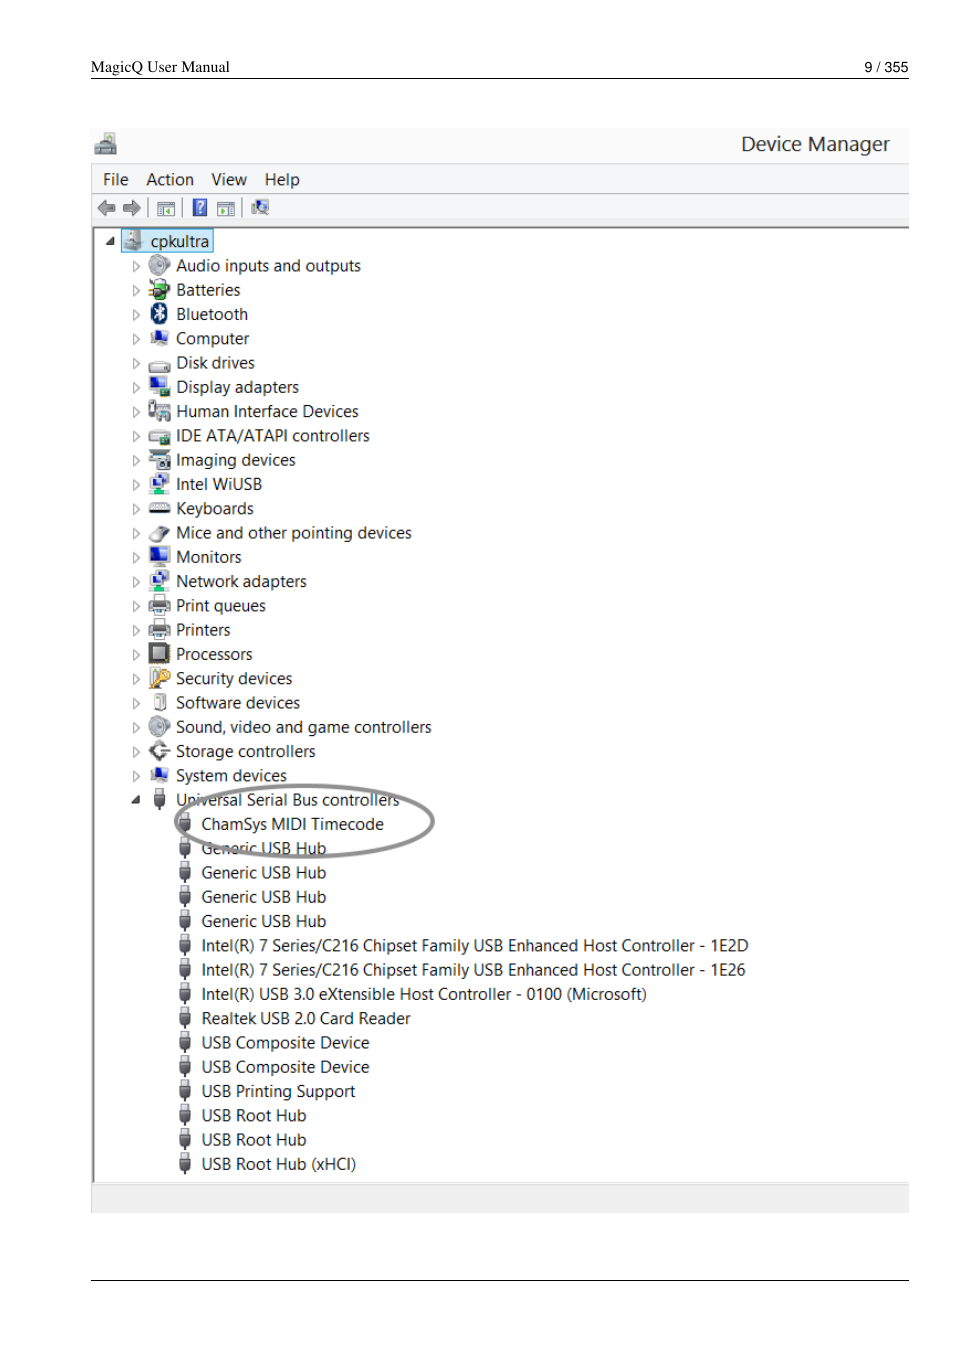954x1350 pixels.
Task: Open the Action menu
Action: tap(170, 180)
